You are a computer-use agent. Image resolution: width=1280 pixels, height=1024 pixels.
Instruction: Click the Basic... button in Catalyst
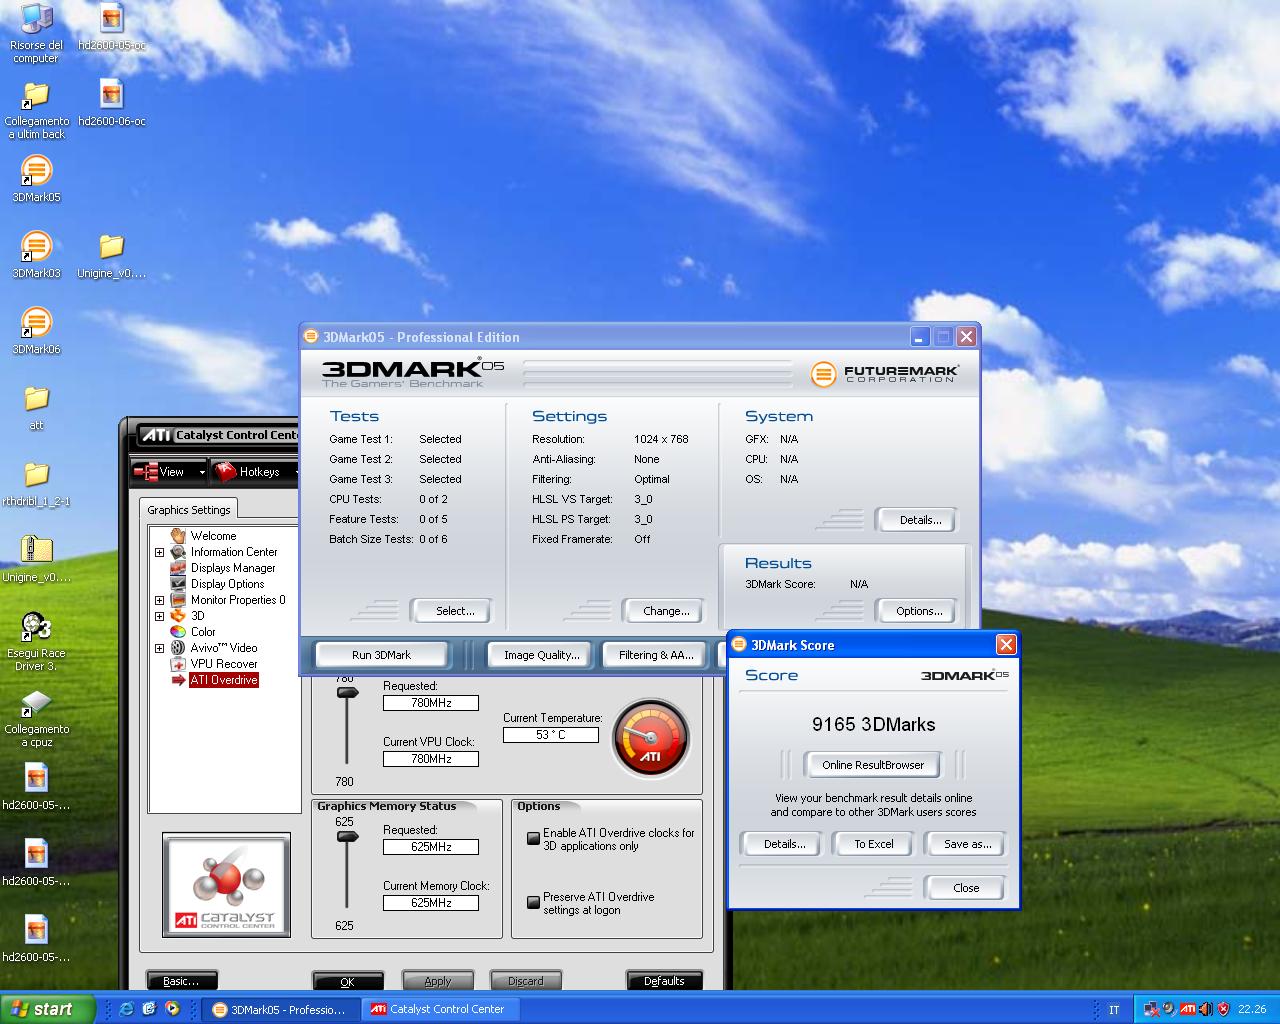click(x=181, y=981)
